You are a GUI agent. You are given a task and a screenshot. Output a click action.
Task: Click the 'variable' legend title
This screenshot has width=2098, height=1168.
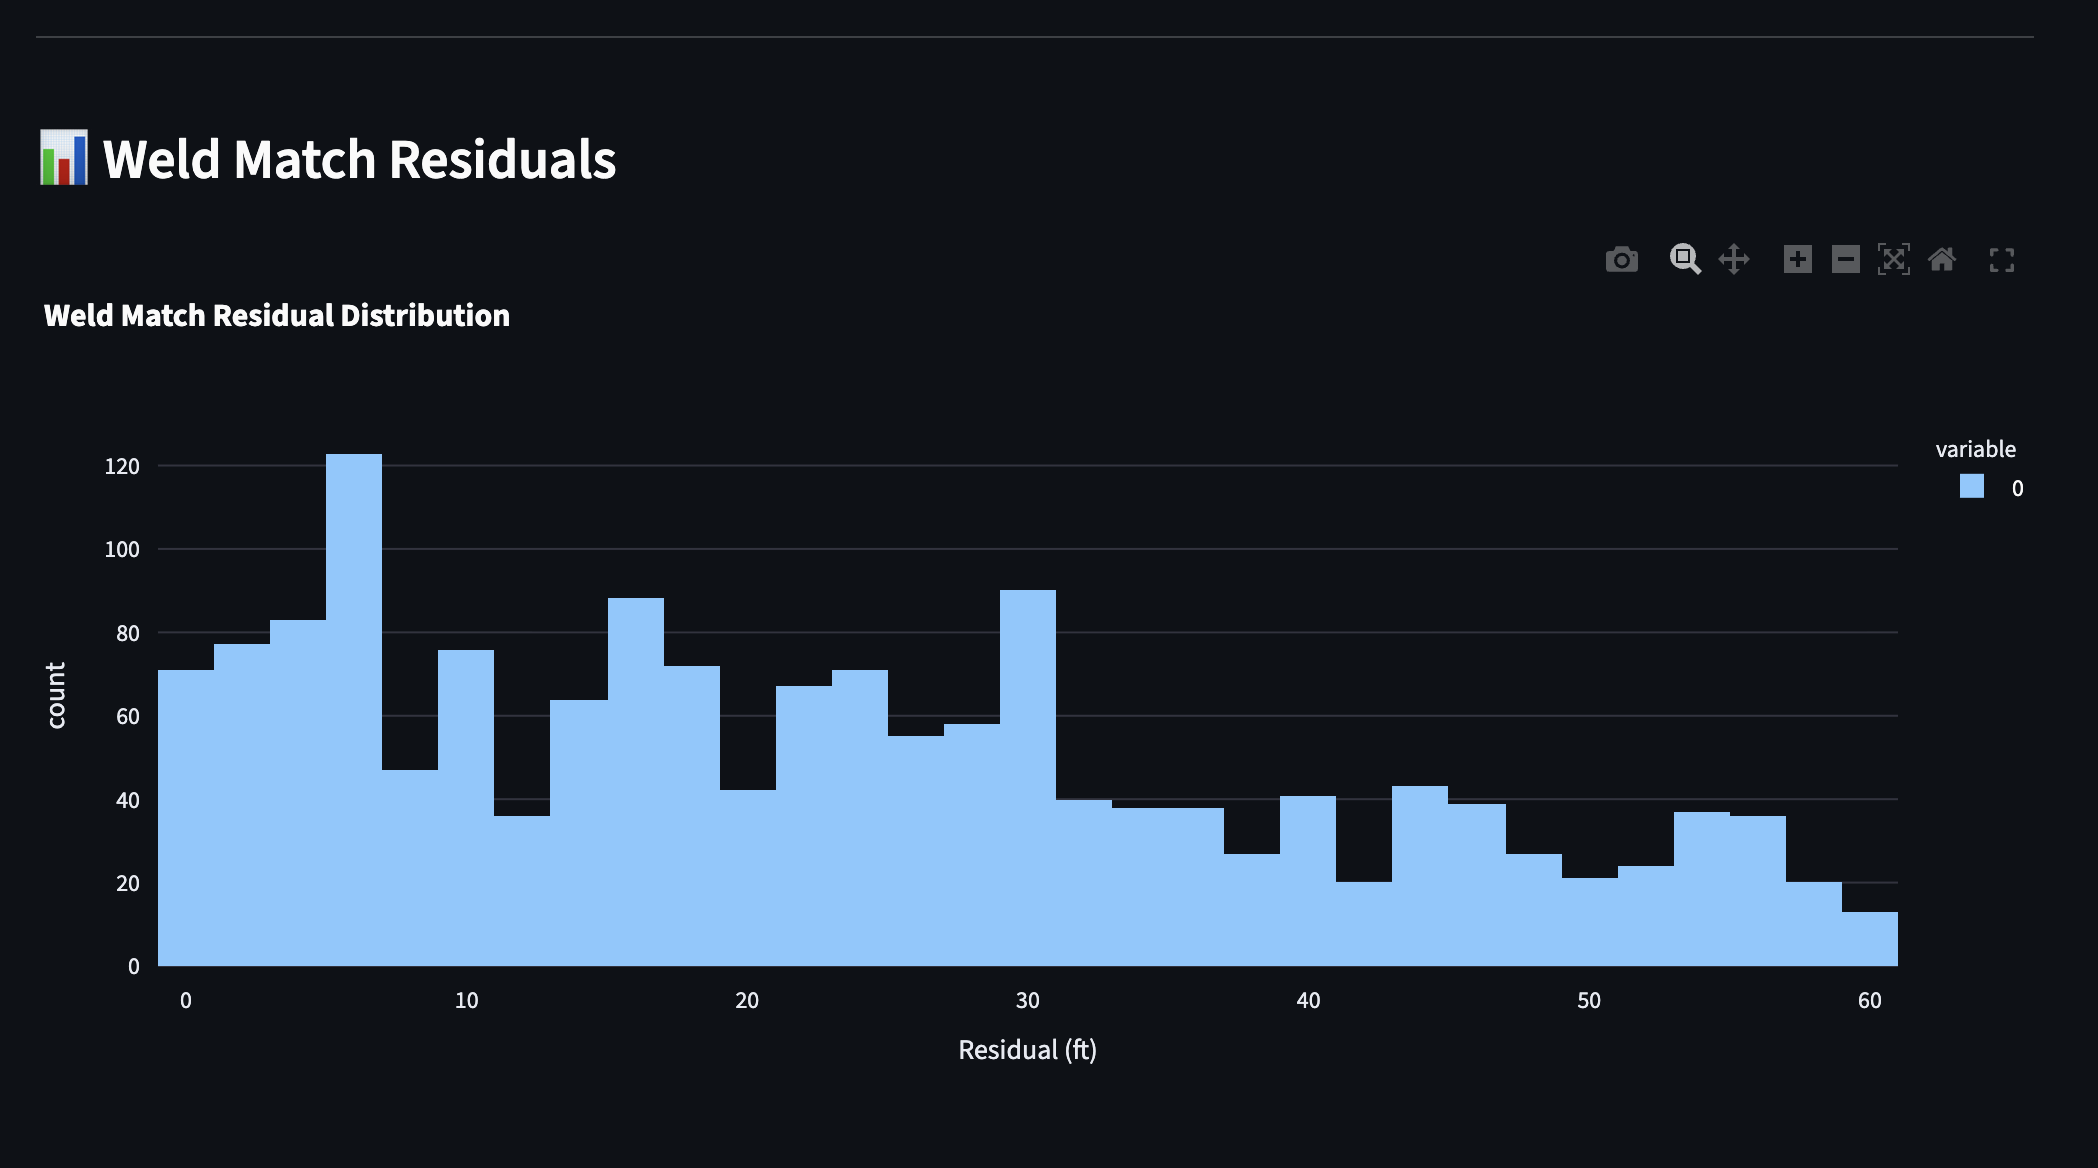(x=1975, y=449)
